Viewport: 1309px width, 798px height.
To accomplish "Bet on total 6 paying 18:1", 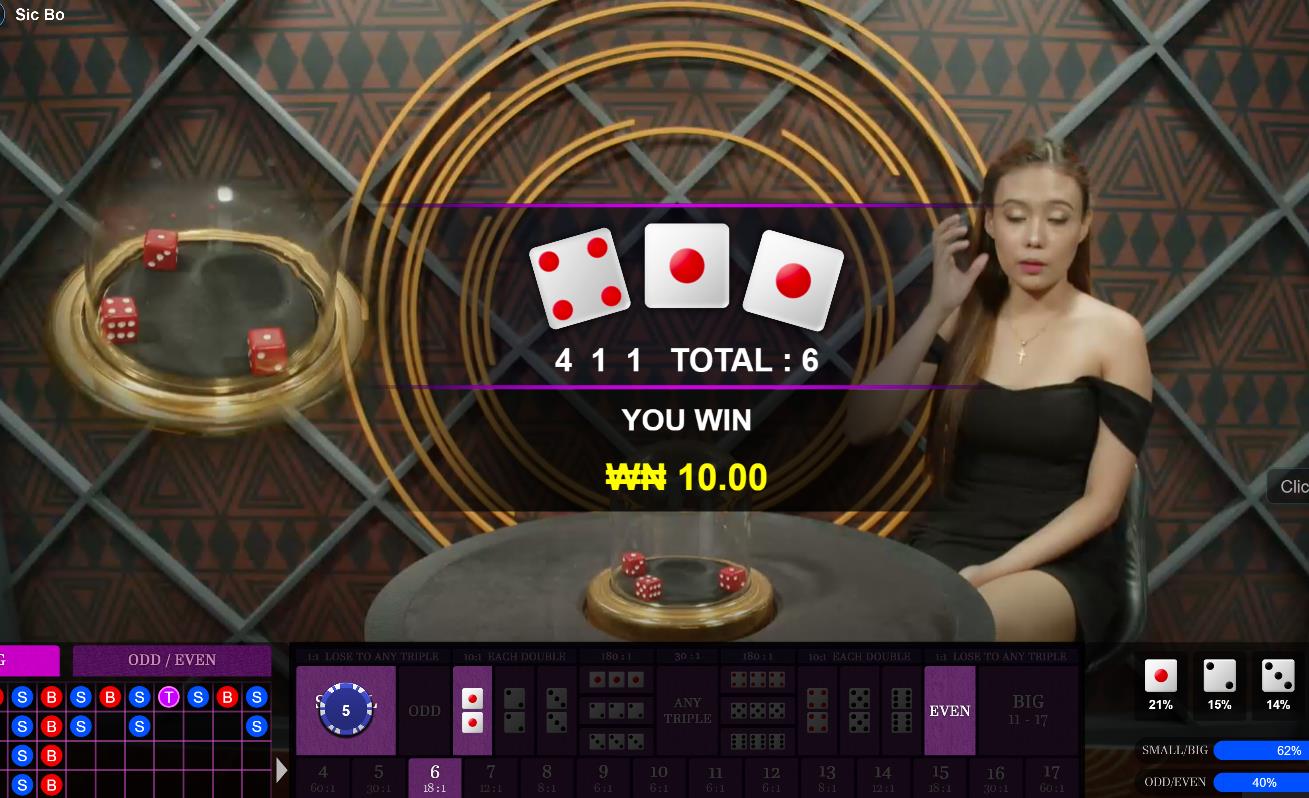I will click(434, 778).
